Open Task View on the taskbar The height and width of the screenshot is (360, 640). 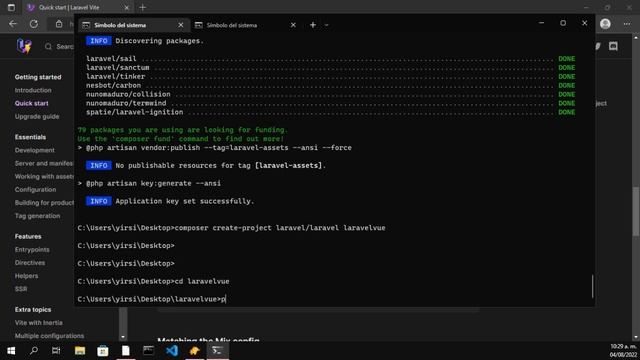(x=56, y=351)
